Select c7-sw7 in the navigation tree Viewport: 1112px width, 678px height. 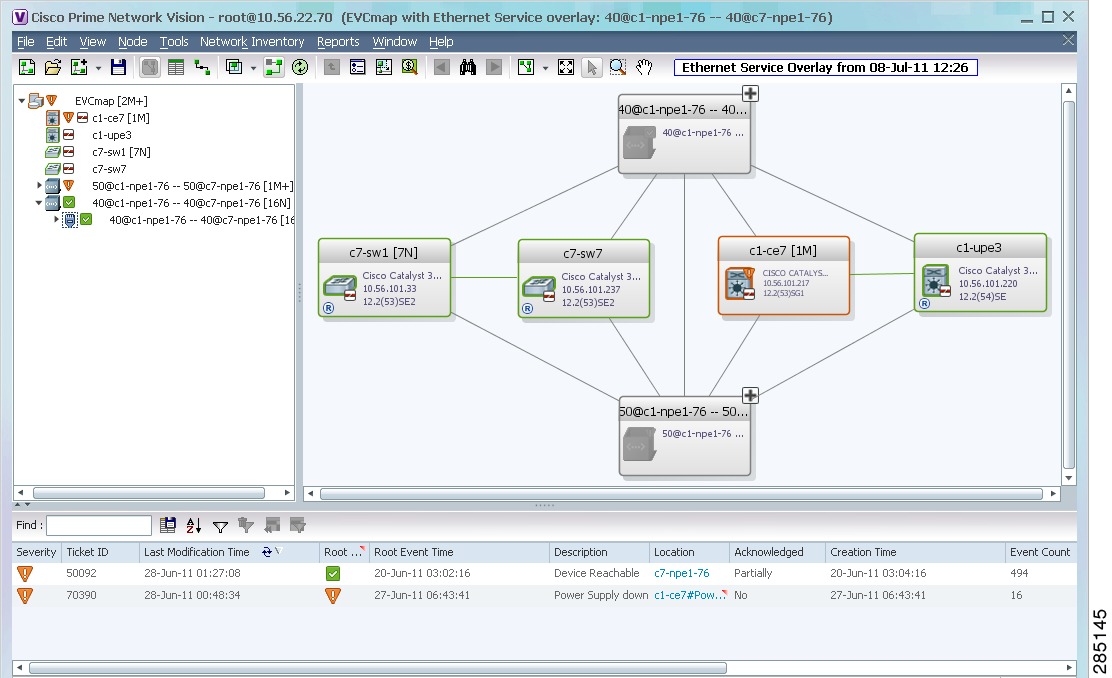tap(109, 169)
